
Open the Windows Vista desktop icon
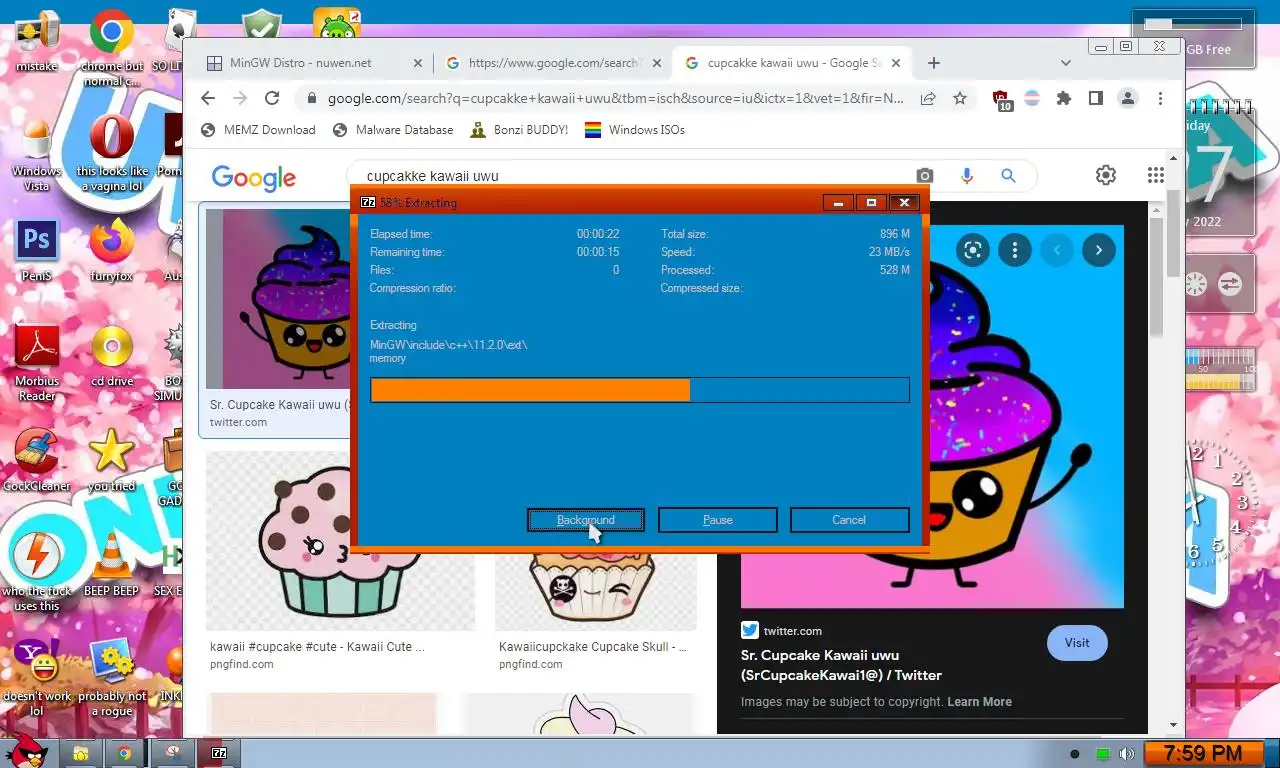pyautogui.click(x=36, y=155)
